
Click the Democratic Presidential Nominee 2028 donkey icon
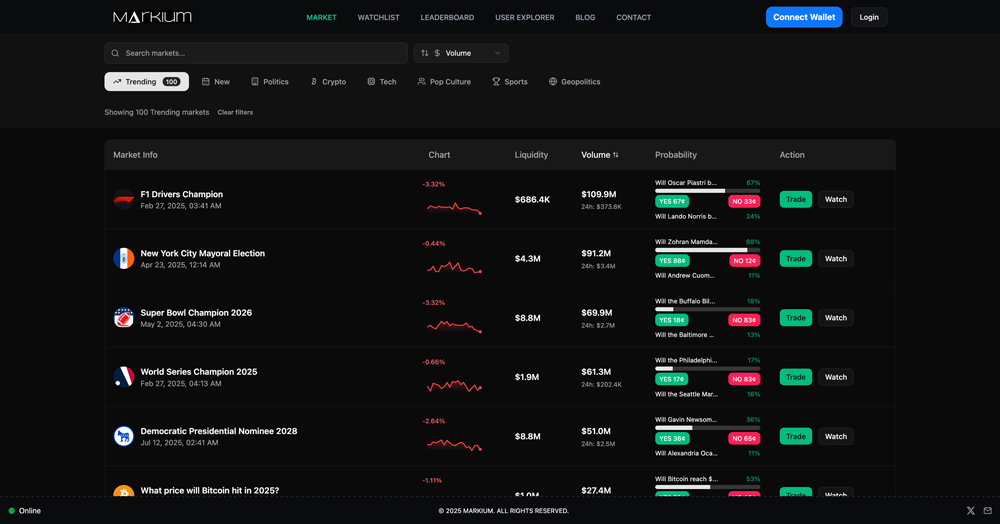tap(124, 436)
